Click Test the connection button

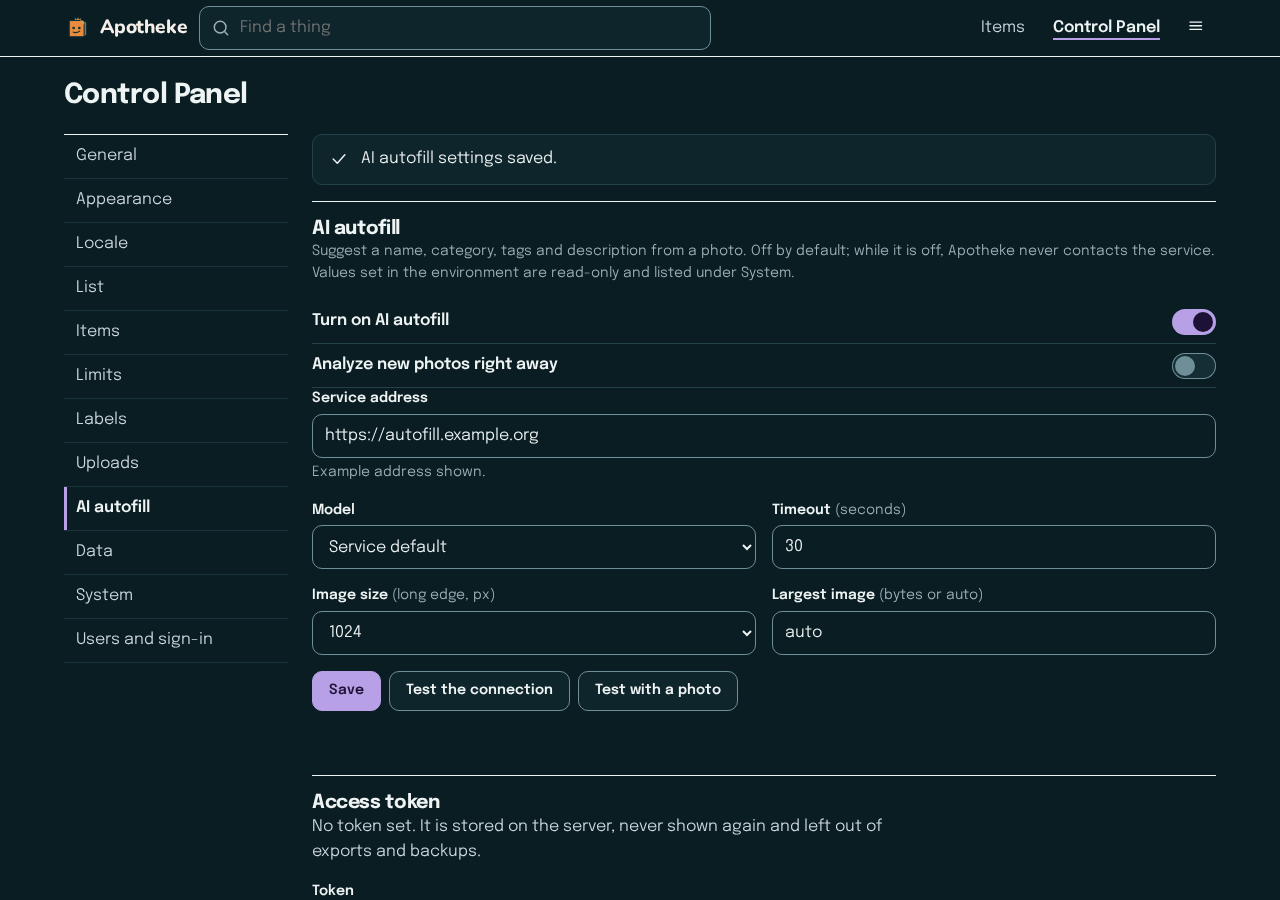point(479,691)
